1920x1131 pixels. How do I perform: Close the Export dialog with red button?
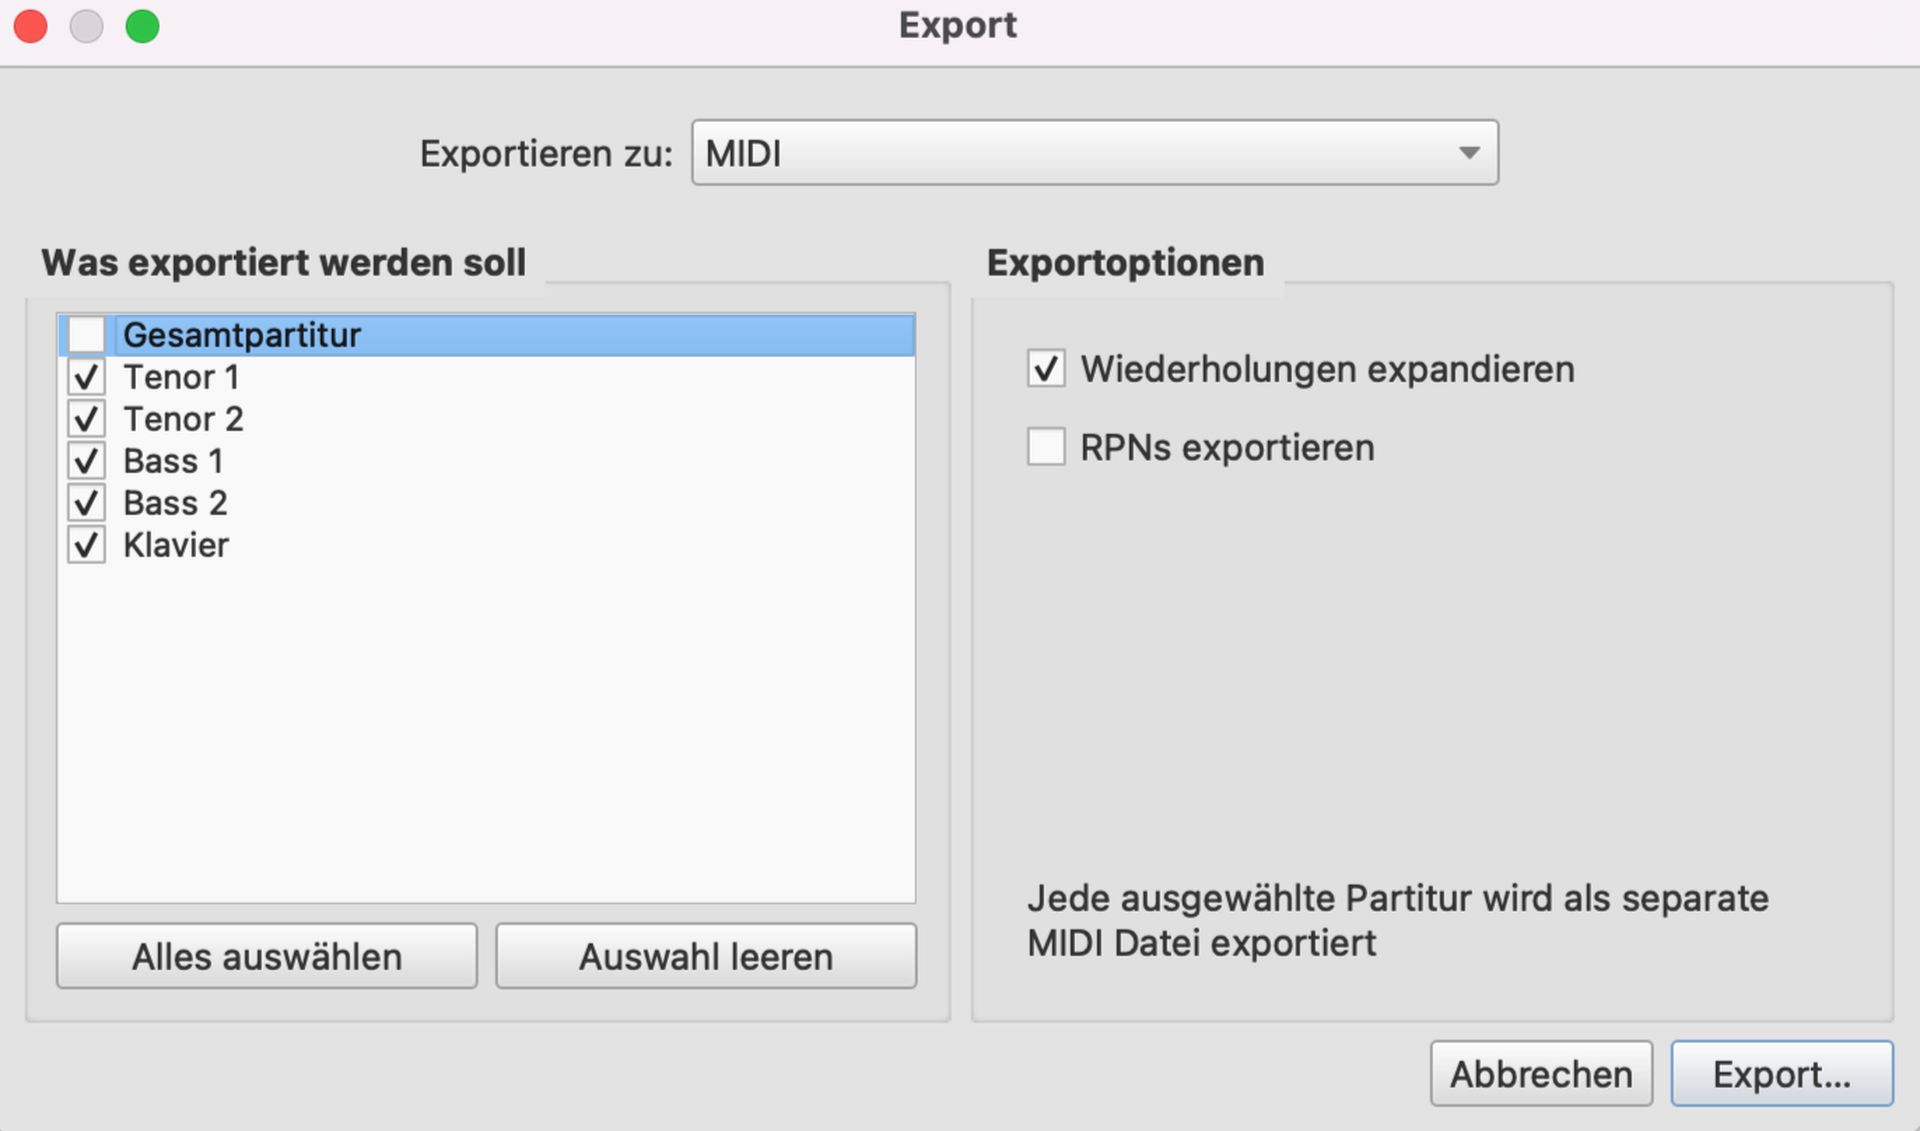click(x=31, y=26)
